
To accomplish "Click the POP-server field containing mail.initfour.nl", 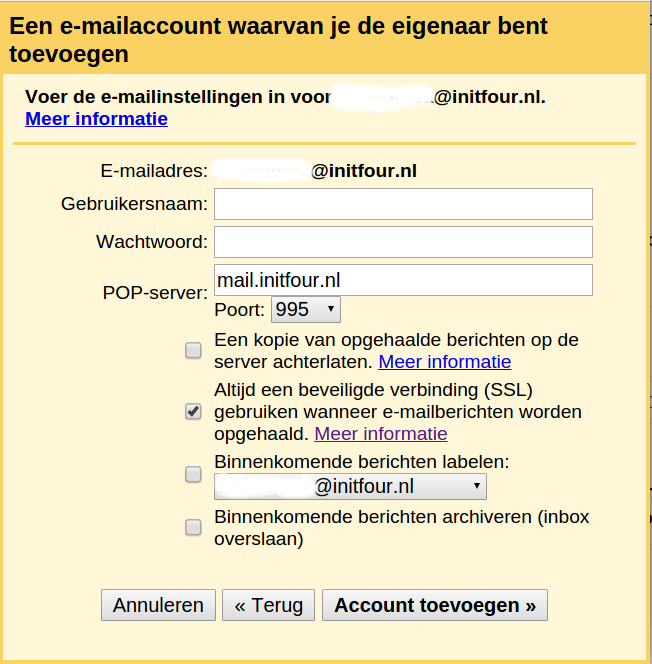I will [x=403, y=280].
